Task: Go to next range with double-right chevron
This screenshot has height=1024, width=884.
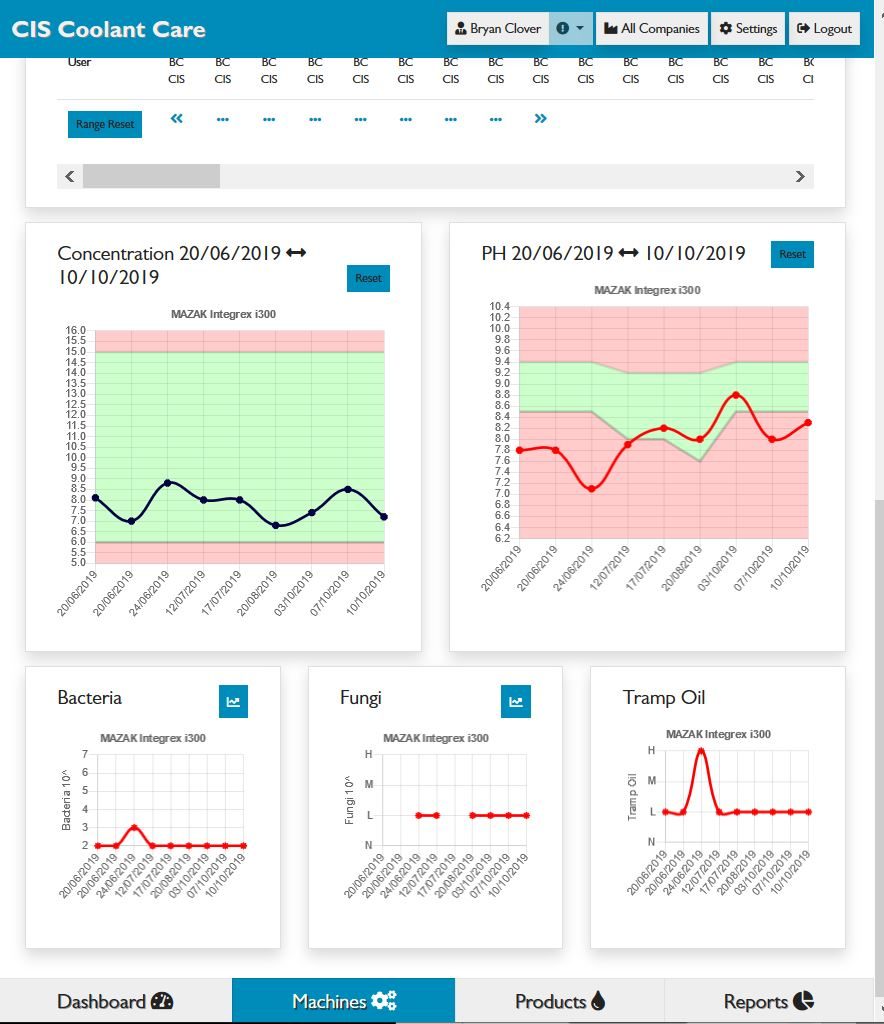Action: tap(541, 119)
